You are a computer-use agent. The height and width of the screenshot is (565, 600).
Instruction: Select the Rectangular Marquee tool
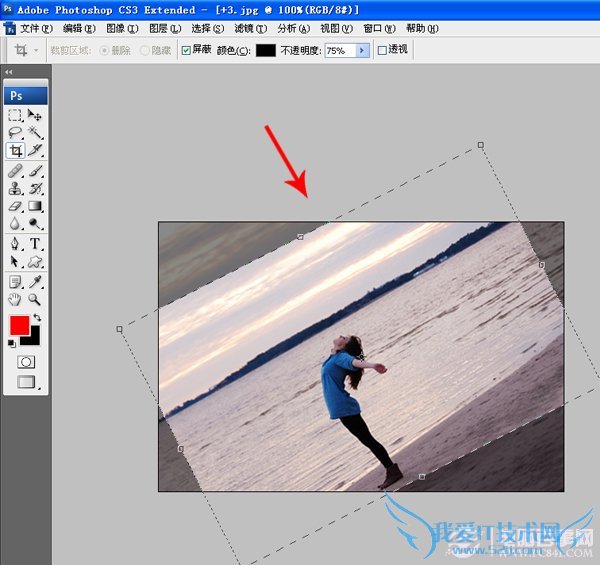15,115
